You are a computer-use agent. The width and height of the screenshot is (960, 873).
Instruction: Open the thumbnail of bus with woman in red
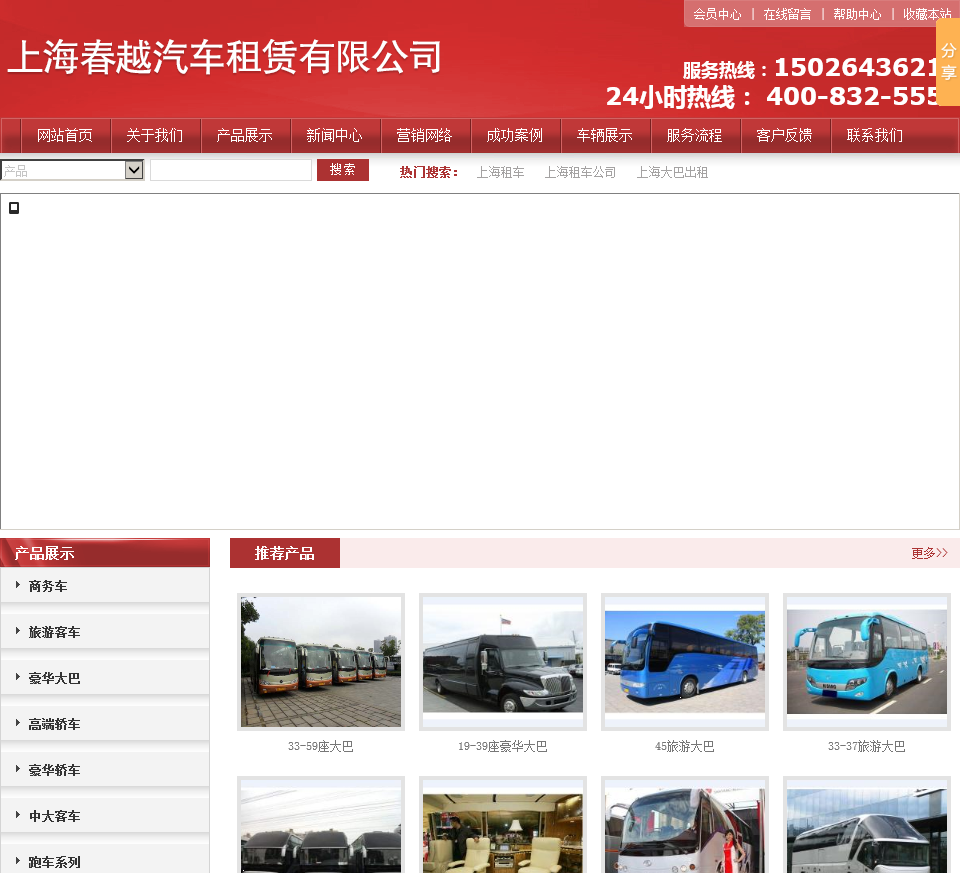684,825
